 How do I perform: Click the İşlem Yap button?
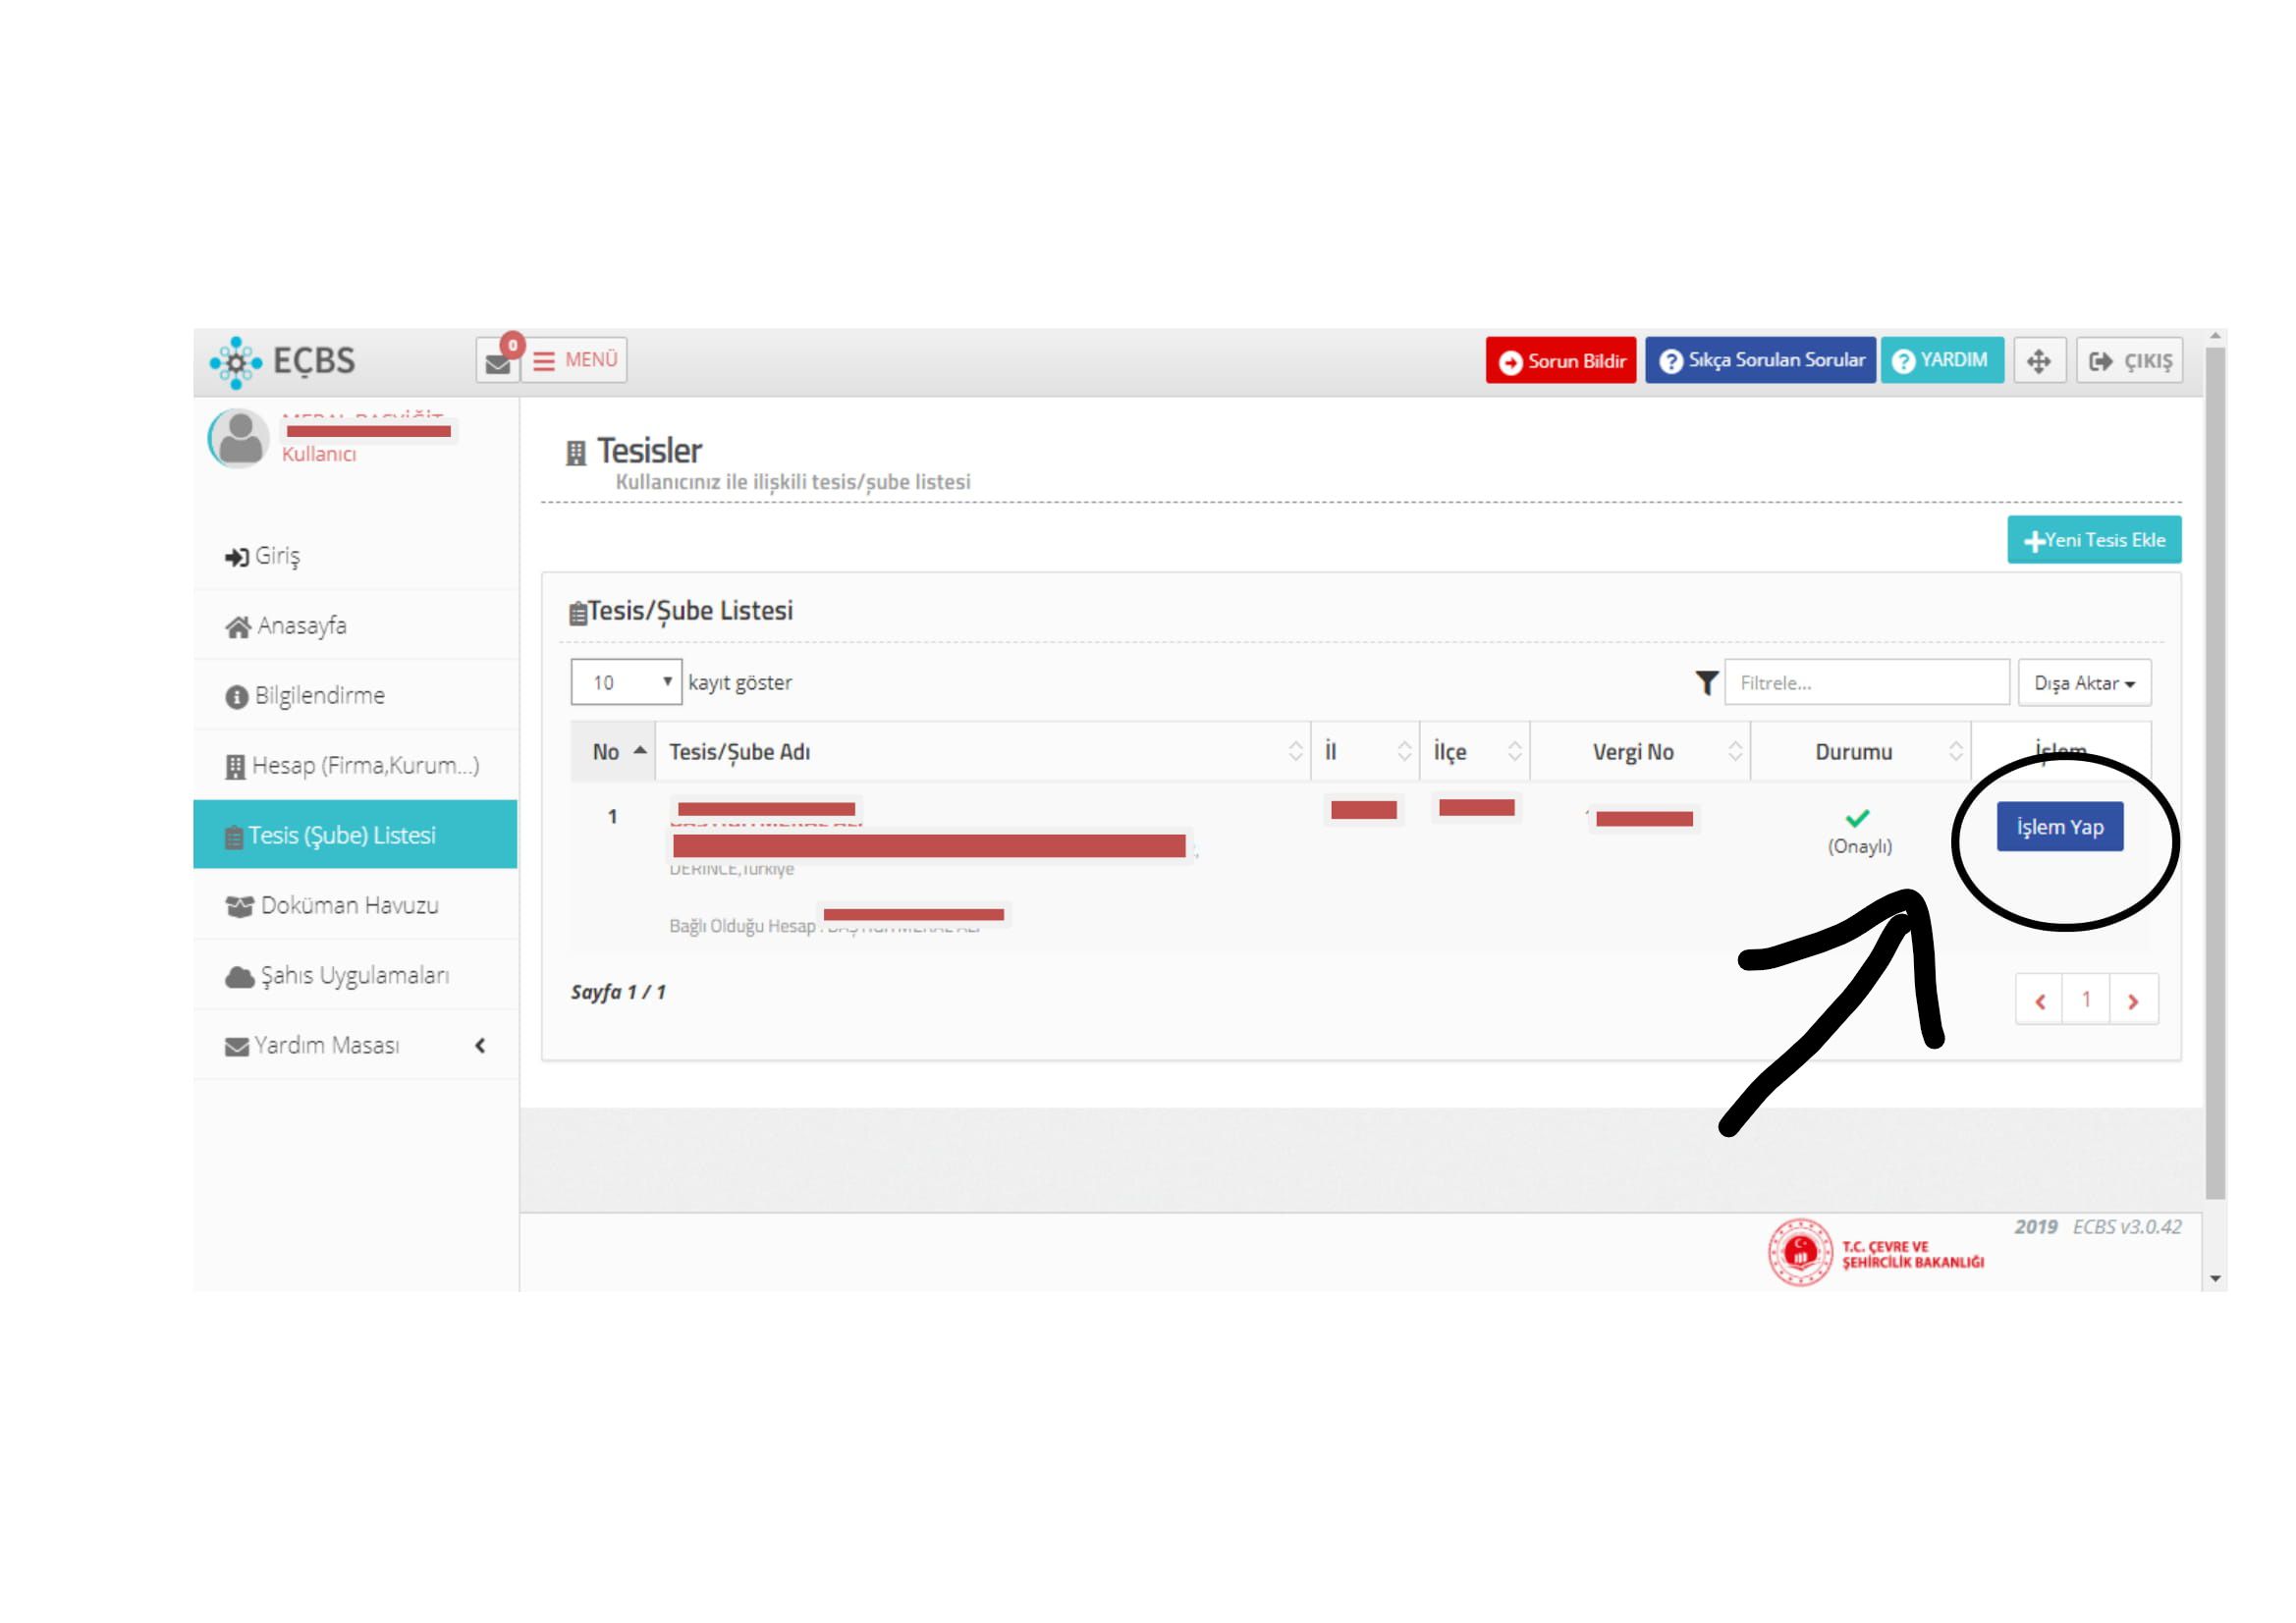[2059, 827]
